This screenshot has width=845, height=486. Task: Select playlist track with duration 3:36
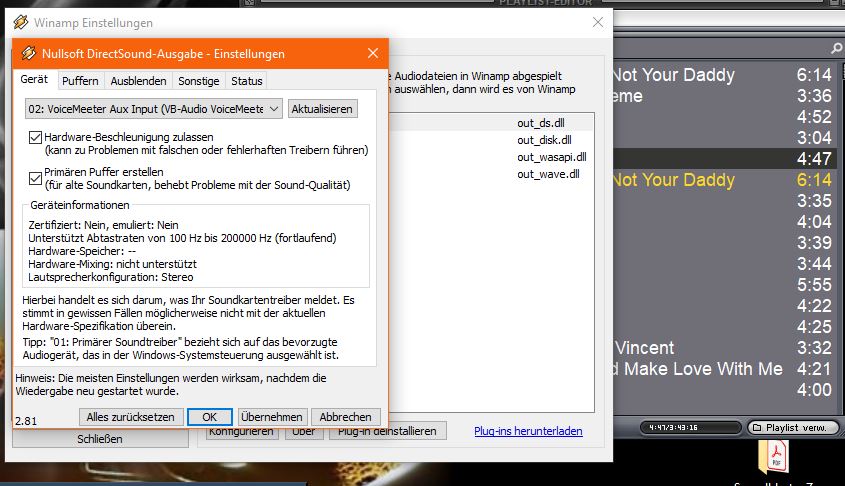coord(725,95)
